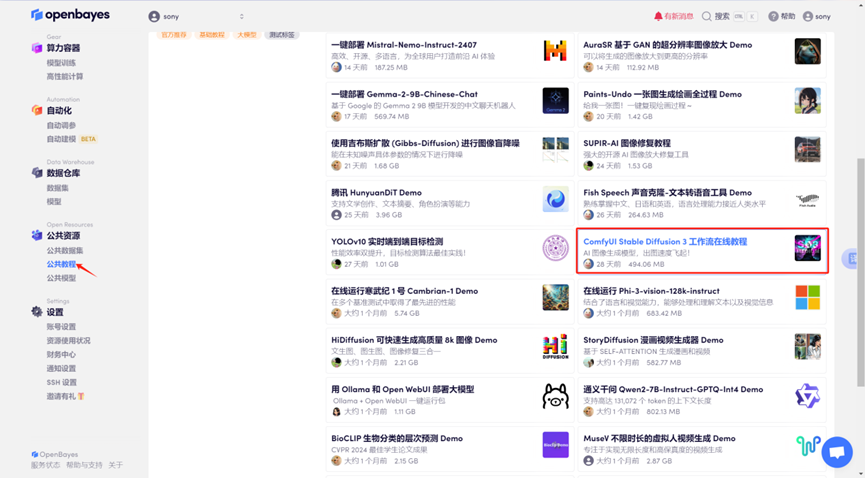Select the 大模型 tag filter
The image size is (865, 478).
click(x=247, y=35)
